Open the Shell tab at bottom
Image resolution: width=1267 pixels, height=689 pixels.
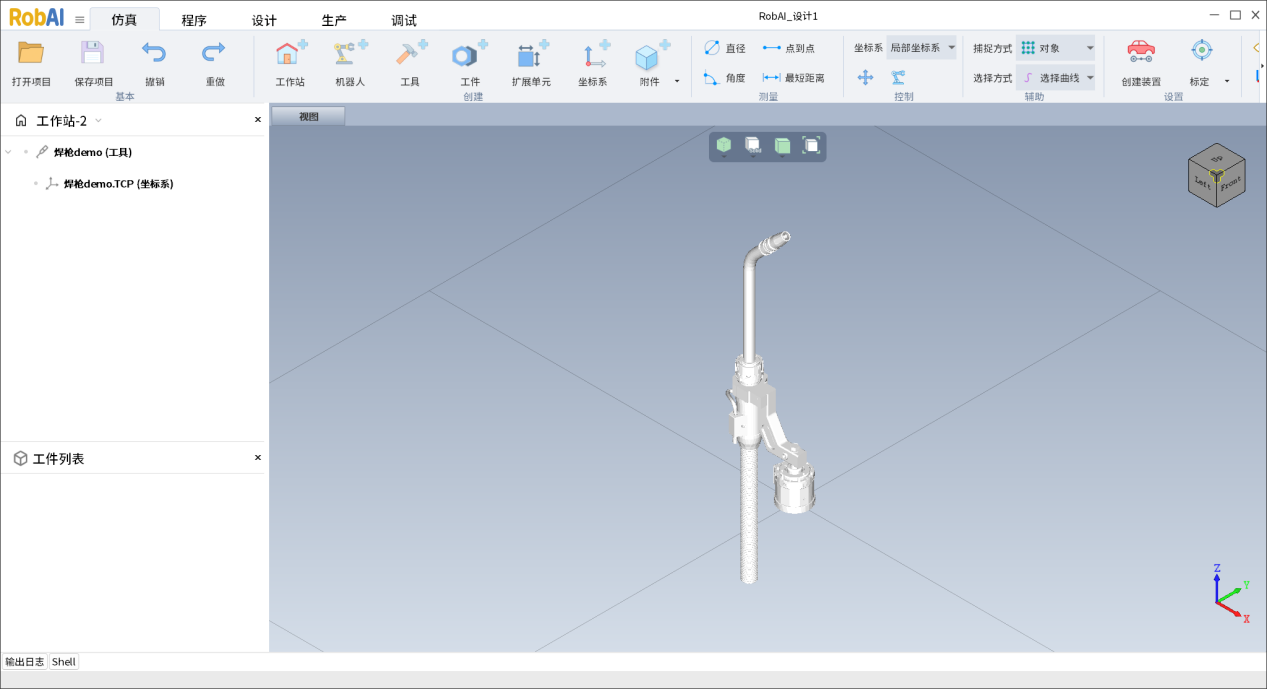pyautogui.click(x=64, y=662)
